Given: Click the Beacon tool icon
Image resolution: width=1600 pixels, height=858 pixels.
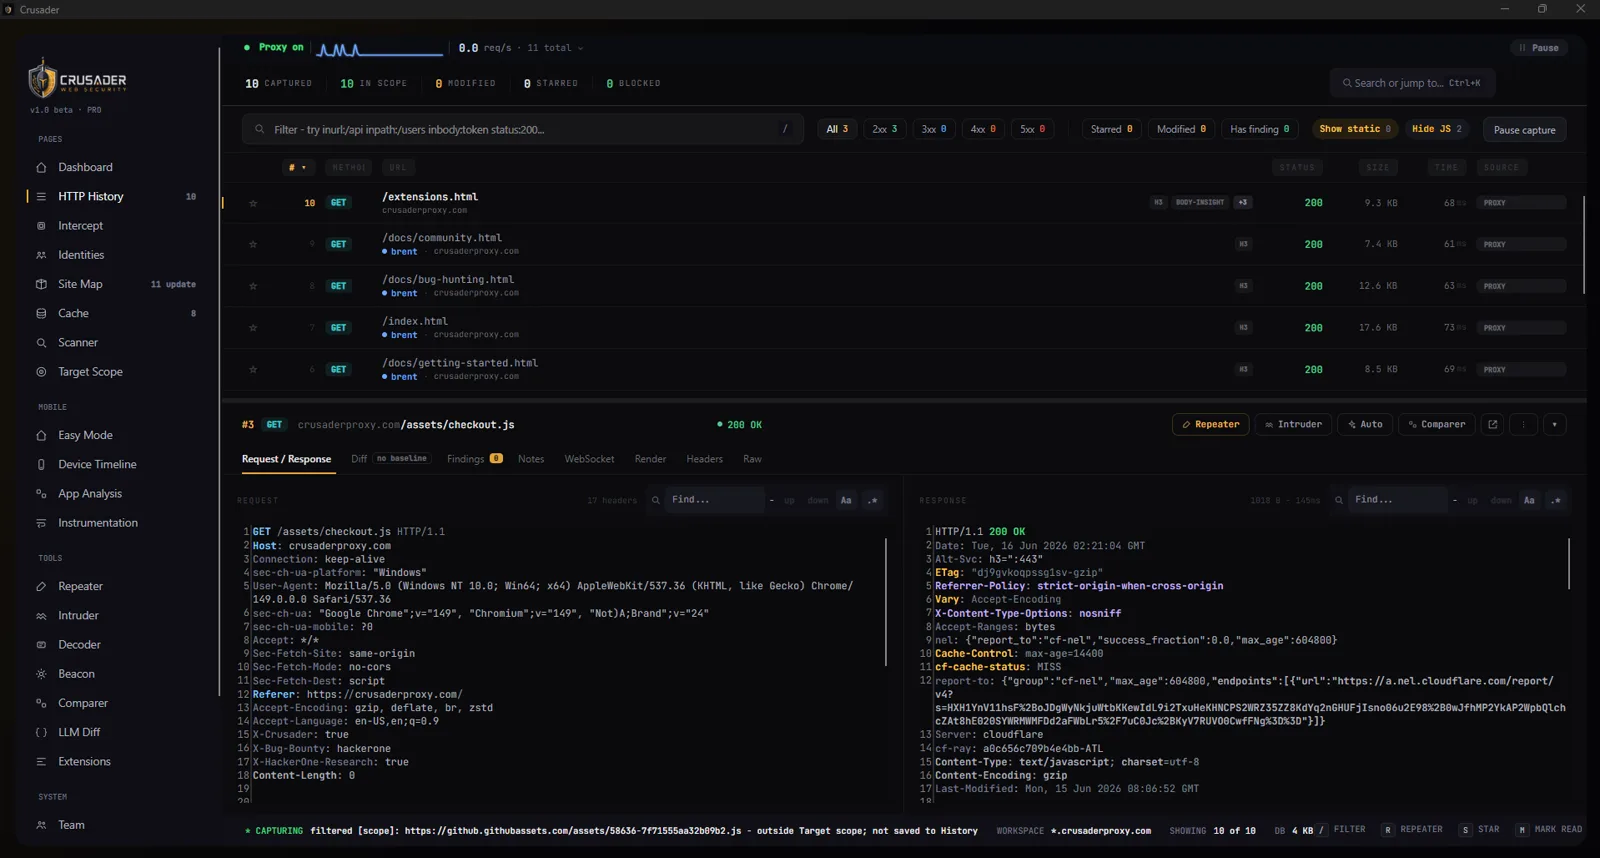Looking at the screenshot, I should pos(41,674).
